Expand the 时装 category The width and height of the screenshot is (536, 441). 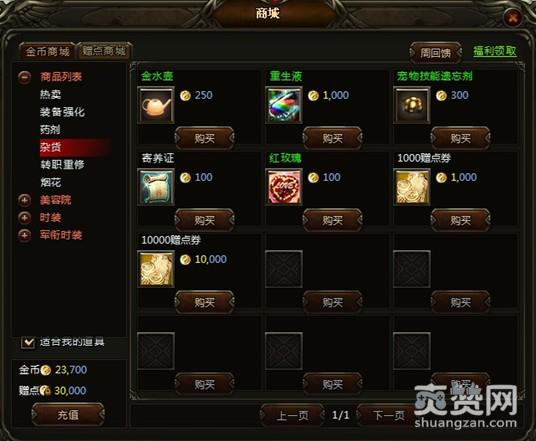pos(24,217)
